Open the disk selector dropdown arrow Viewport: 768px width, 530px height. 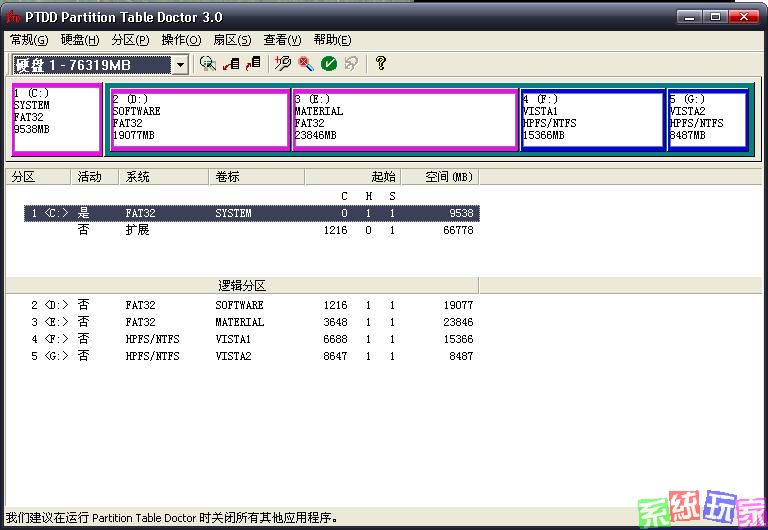[180, 65]
